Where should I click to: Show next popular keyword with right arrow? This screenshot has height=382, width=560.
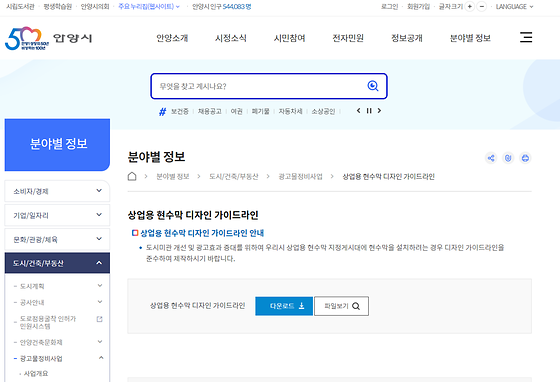379,111
